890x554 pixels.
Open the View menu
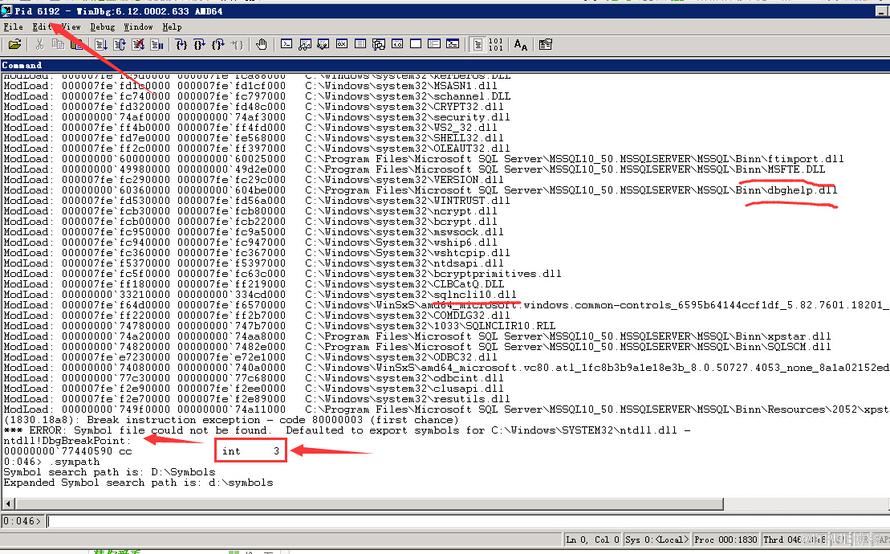point(71,27)
